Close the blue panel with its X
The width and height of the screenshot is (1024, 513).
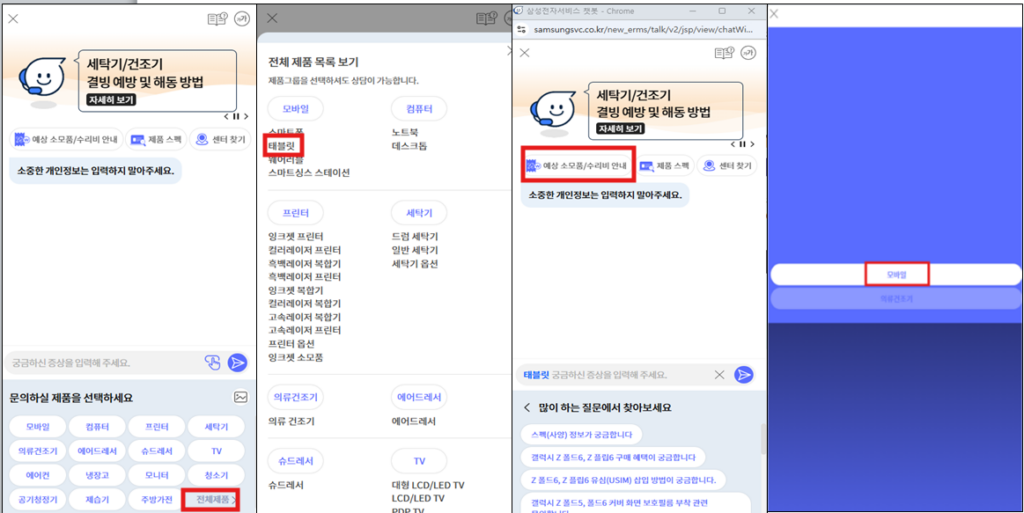coord(774,14)
